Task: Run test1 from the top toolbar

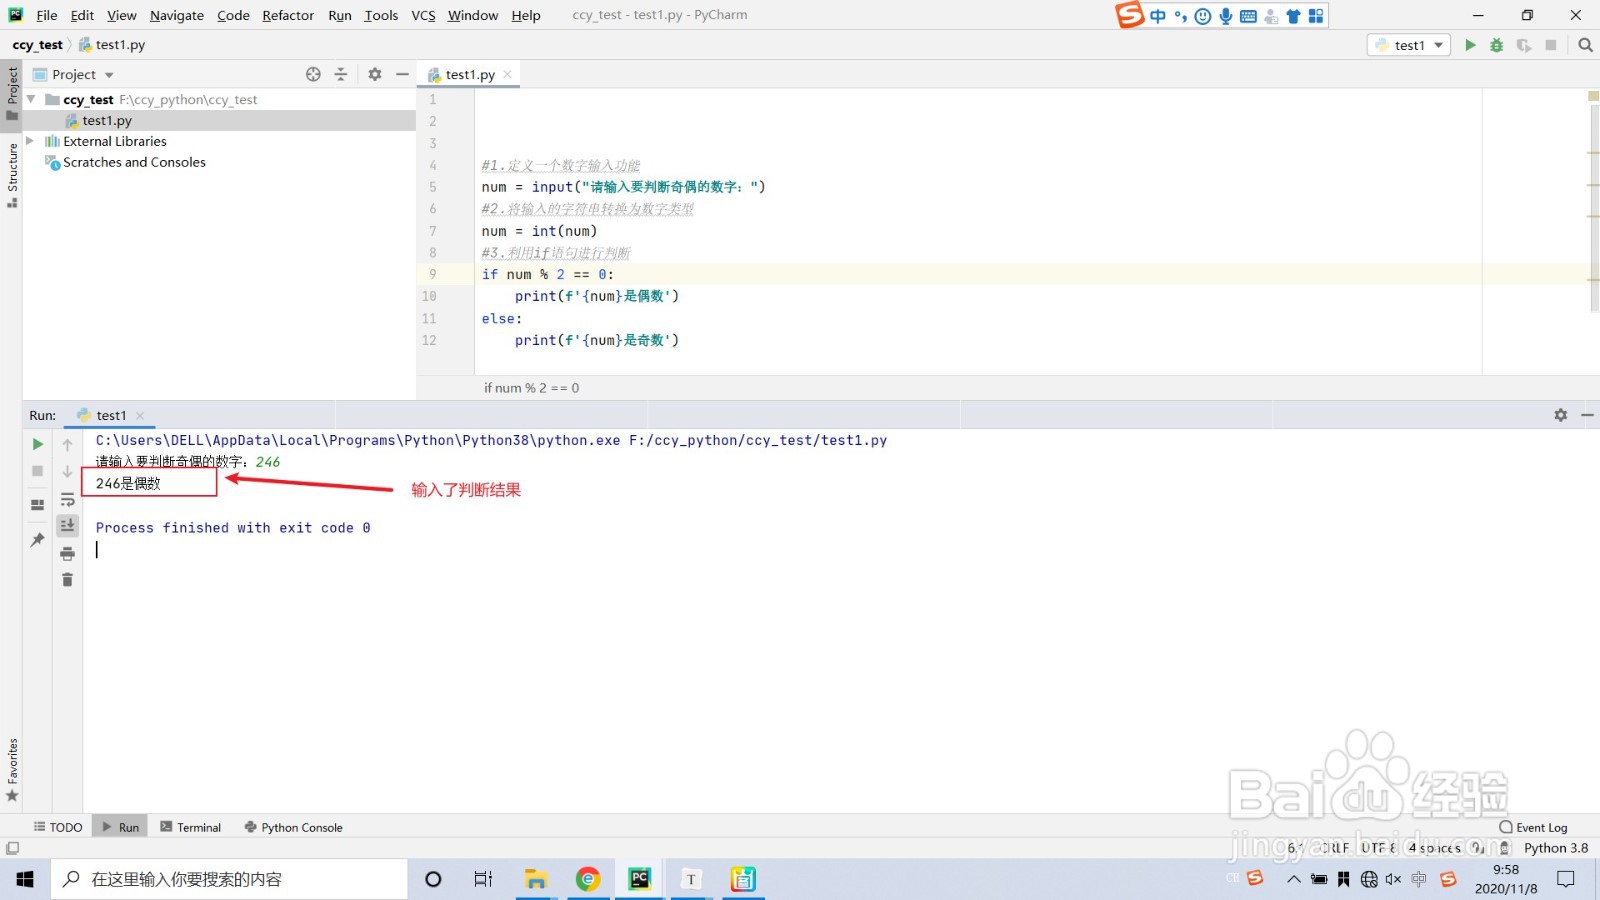Action: coord(1470,45)
